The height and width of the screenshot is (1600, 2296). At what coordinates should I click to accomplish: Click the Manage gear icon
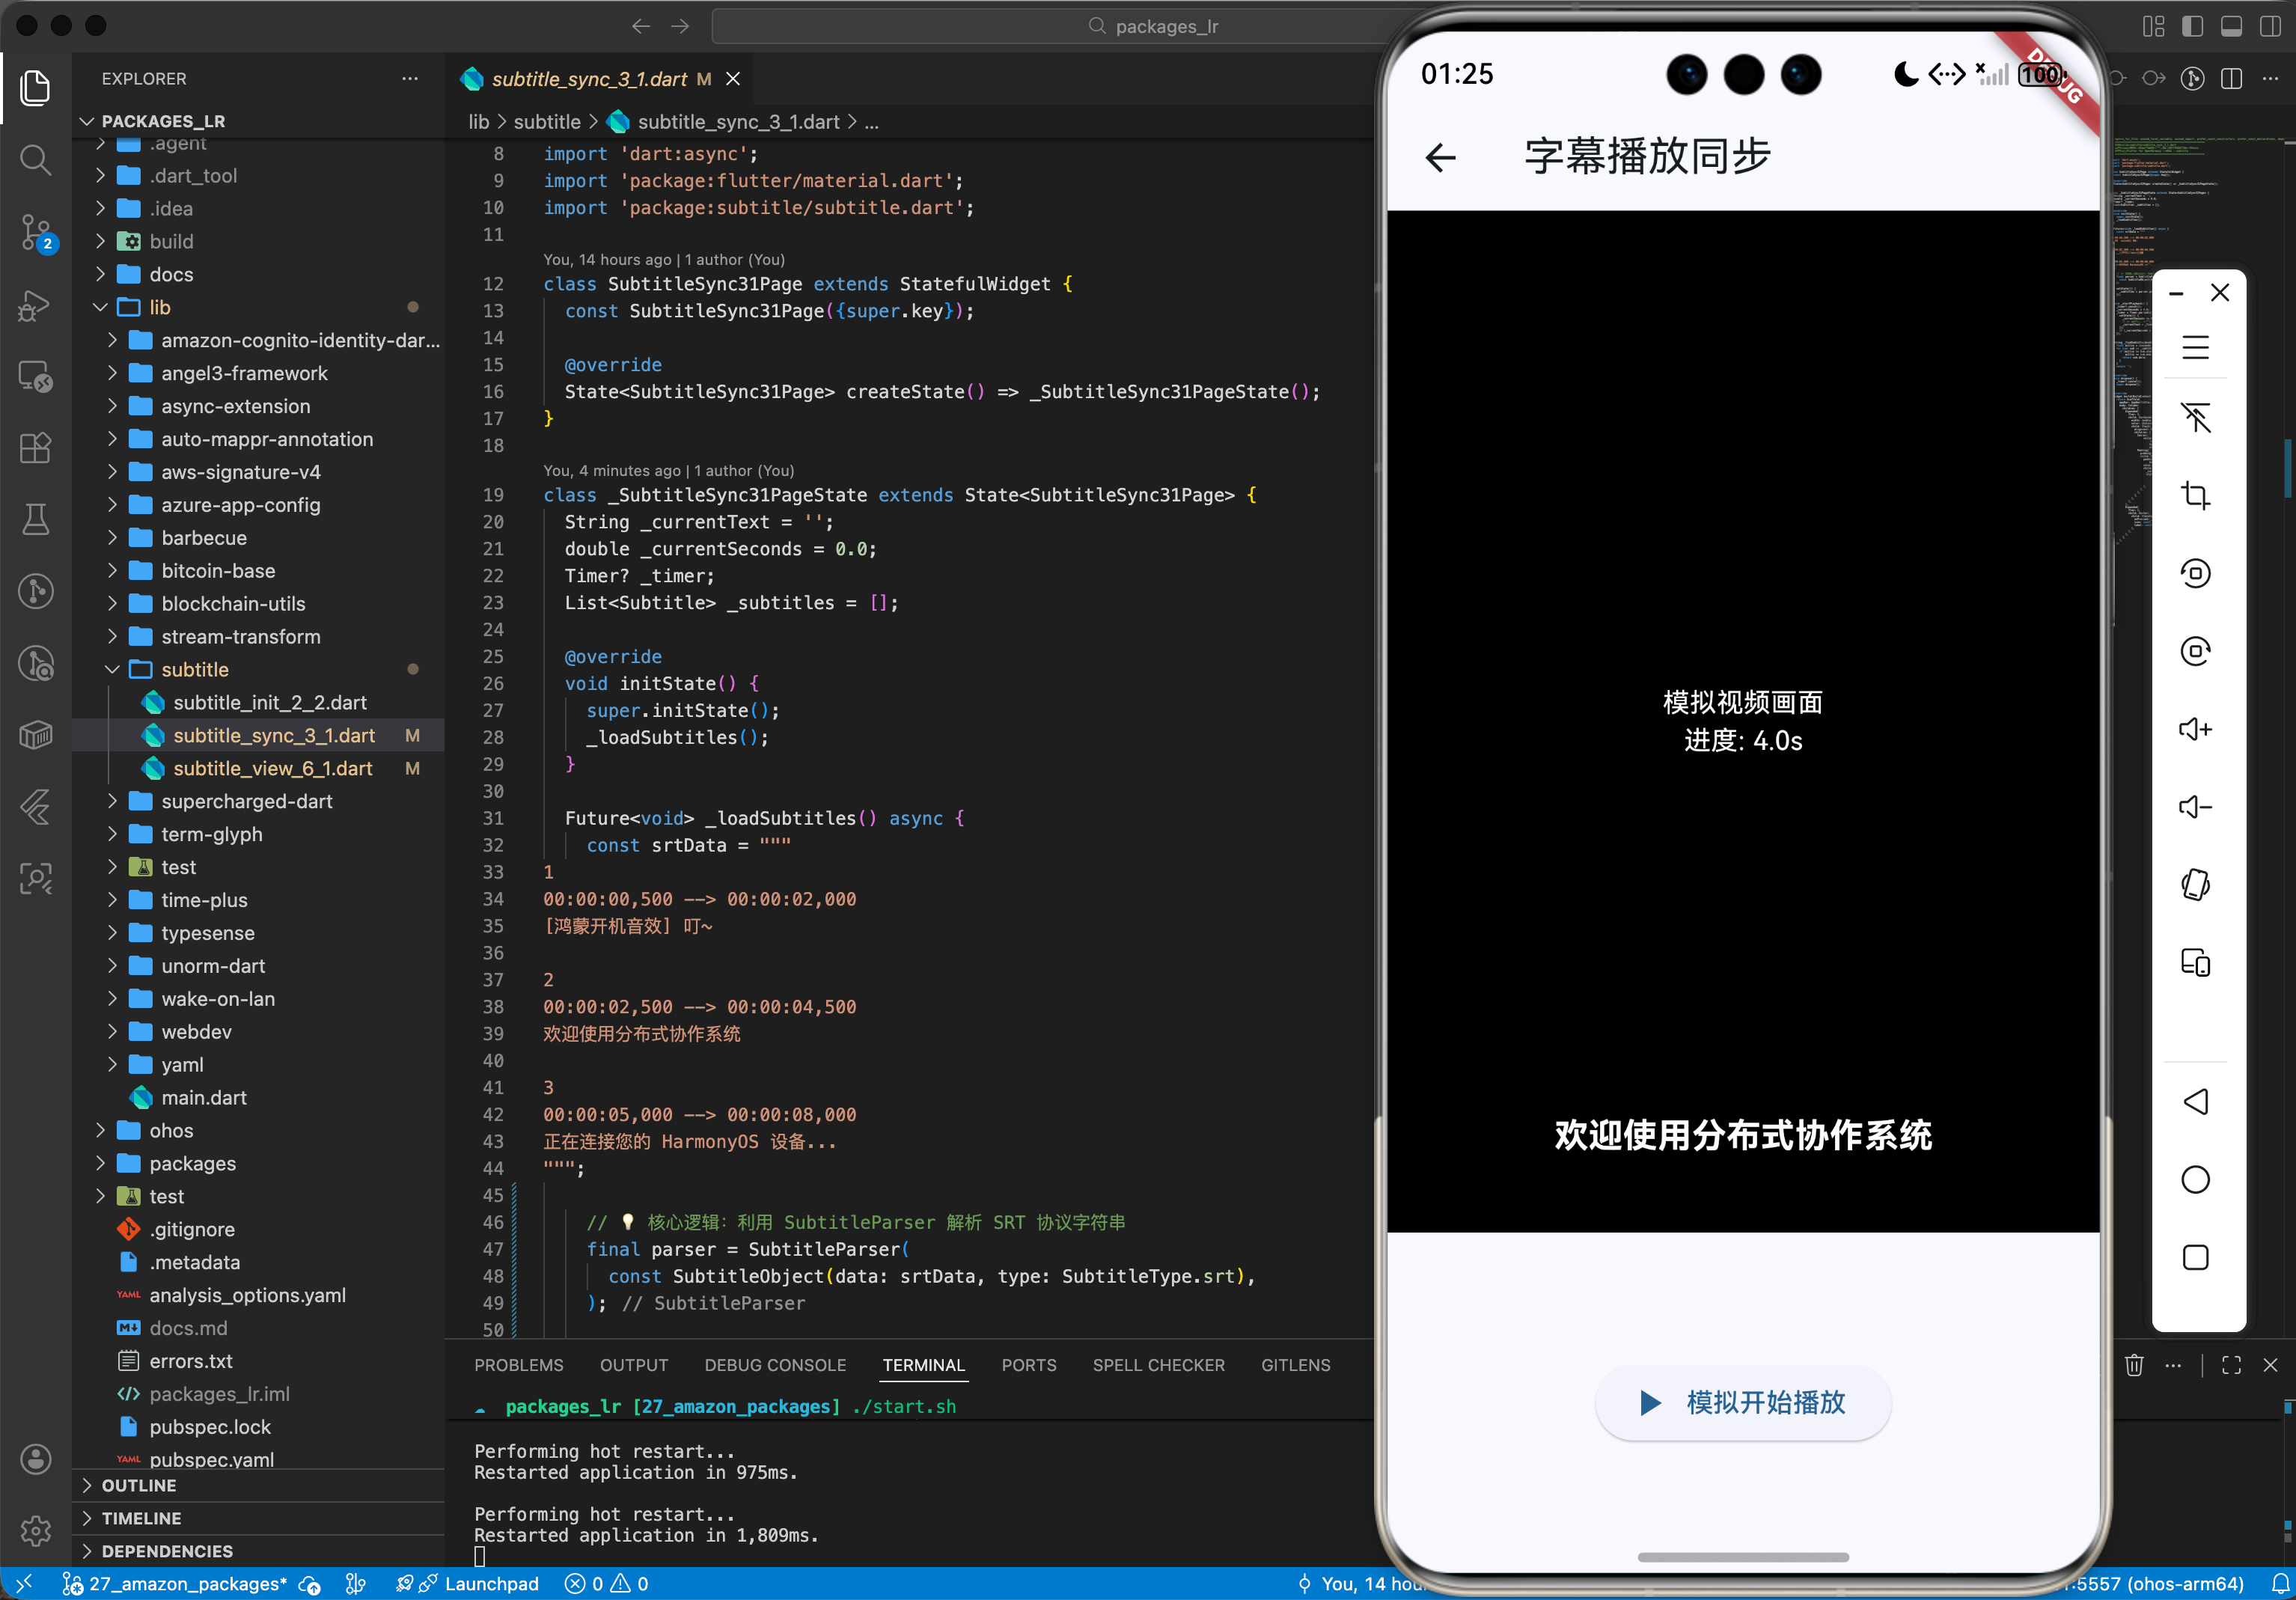tap(36, 1530)
